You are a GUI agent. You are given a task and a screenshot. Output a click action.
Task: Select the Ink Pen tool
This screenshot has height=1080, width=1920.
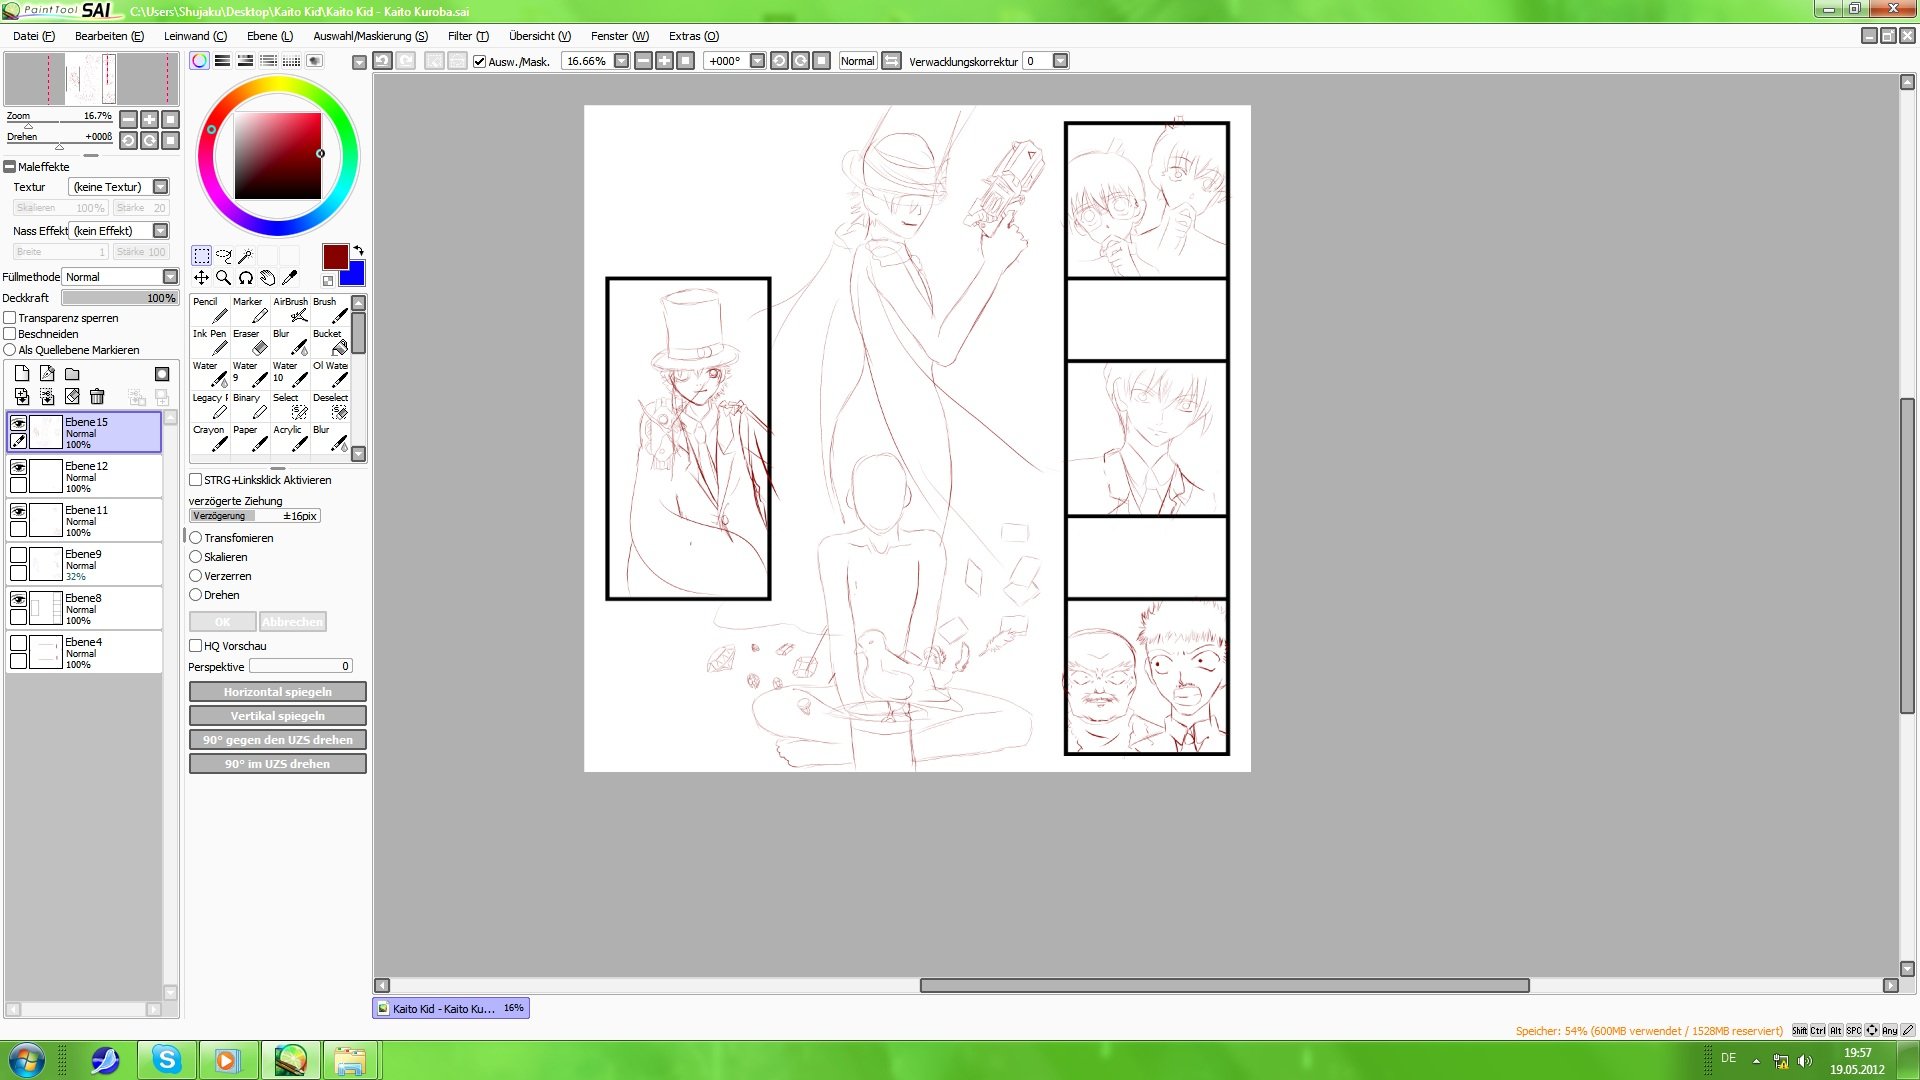click(210, 342)
